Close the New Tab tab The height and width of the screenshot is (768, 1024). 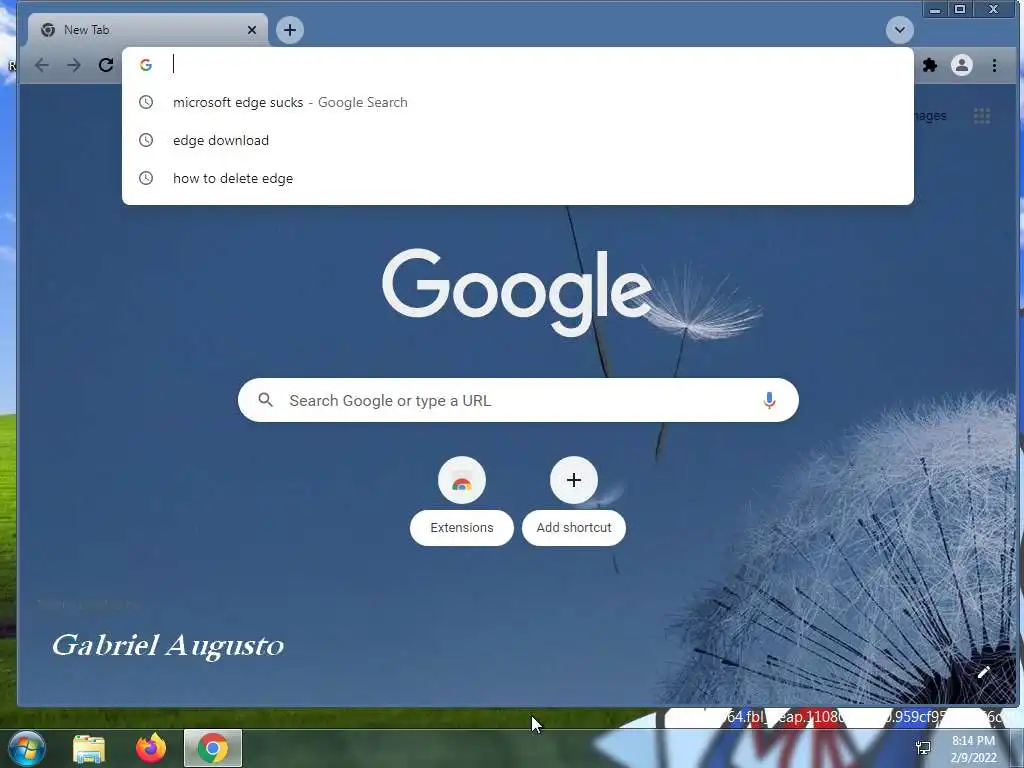click(x=251, y=30)
